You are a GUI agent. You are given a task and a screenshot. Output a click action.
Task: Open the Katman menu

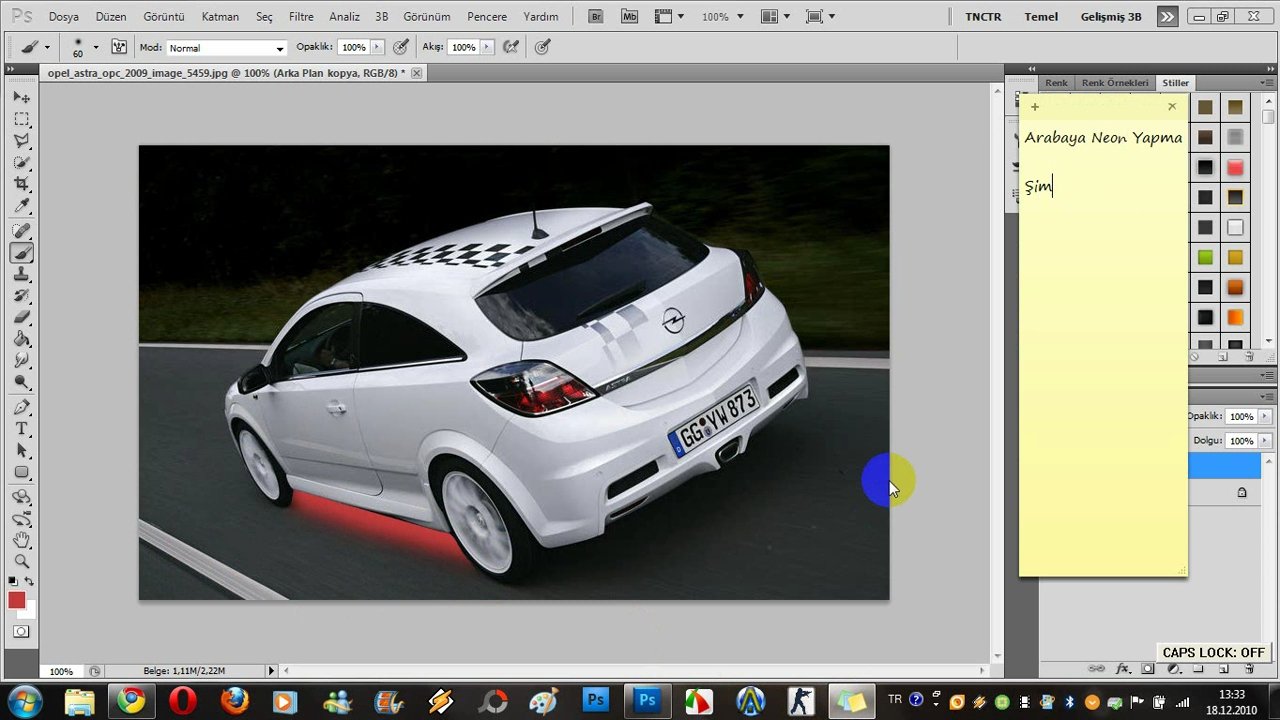[x=220, y=17]
